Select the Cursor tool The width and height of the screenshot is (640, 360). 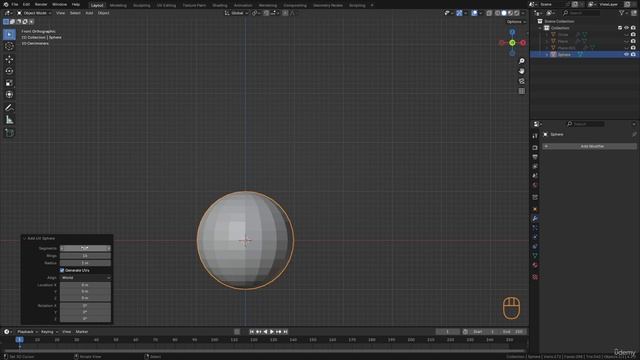point(9,46)
